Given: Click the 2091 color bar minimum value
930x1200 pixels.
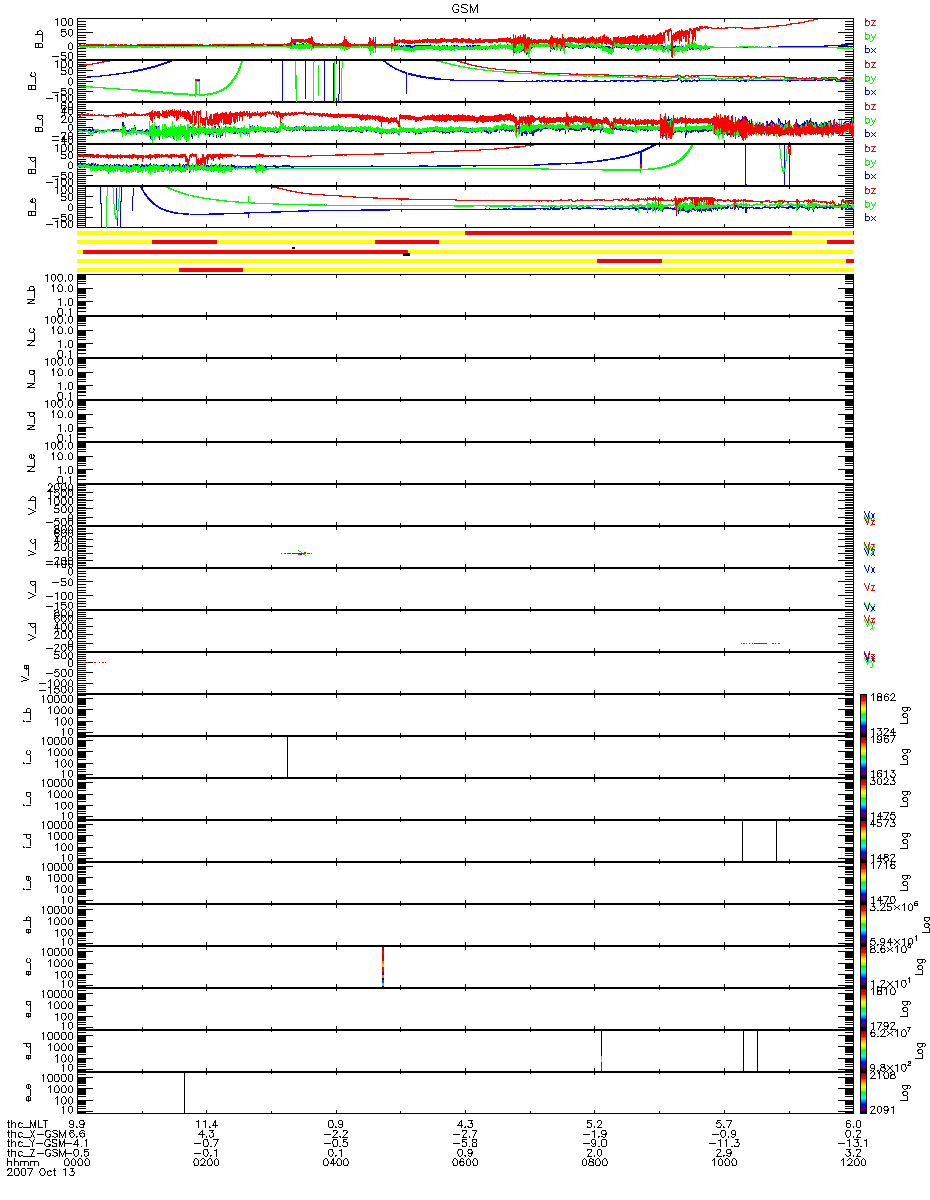Looking at the screenshot, I should [881, 1110].
